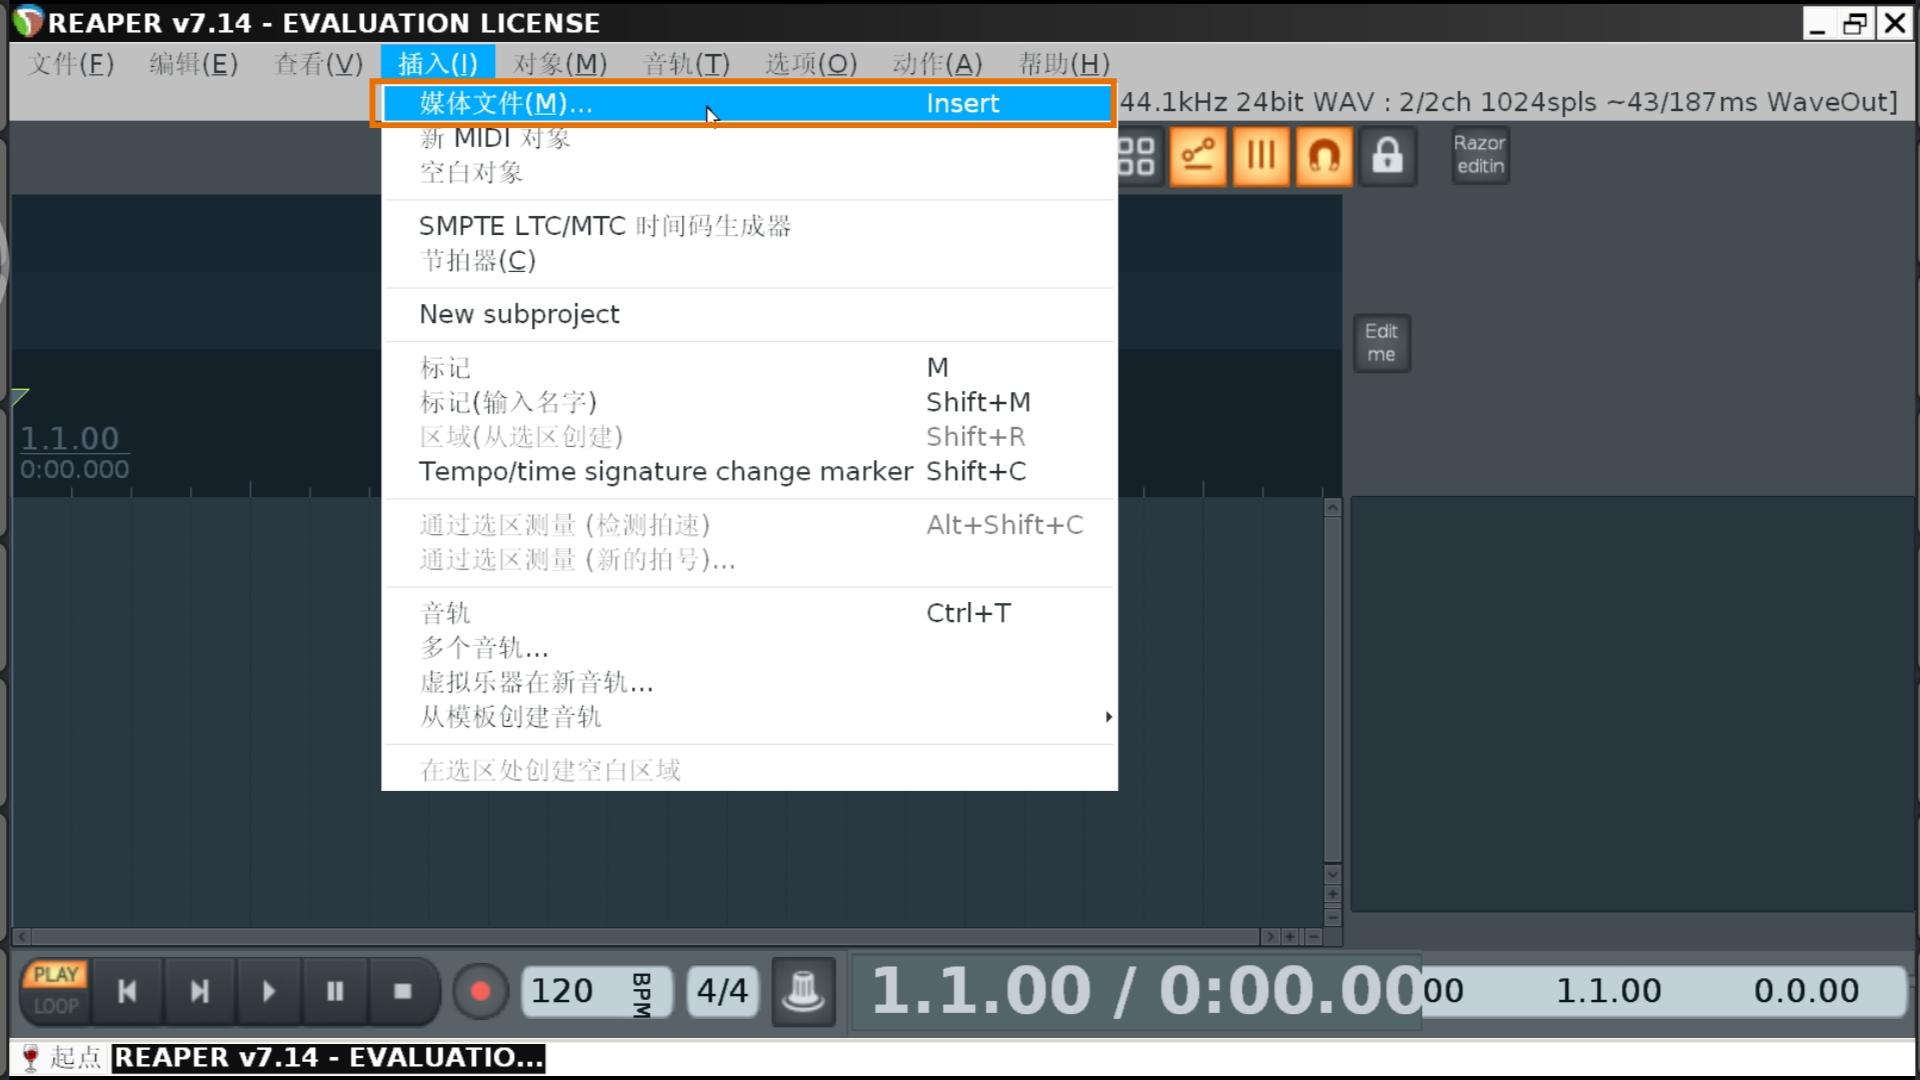Open the 文件(F) menu
Viewport: 1920px width, 1080px height.
71,64
